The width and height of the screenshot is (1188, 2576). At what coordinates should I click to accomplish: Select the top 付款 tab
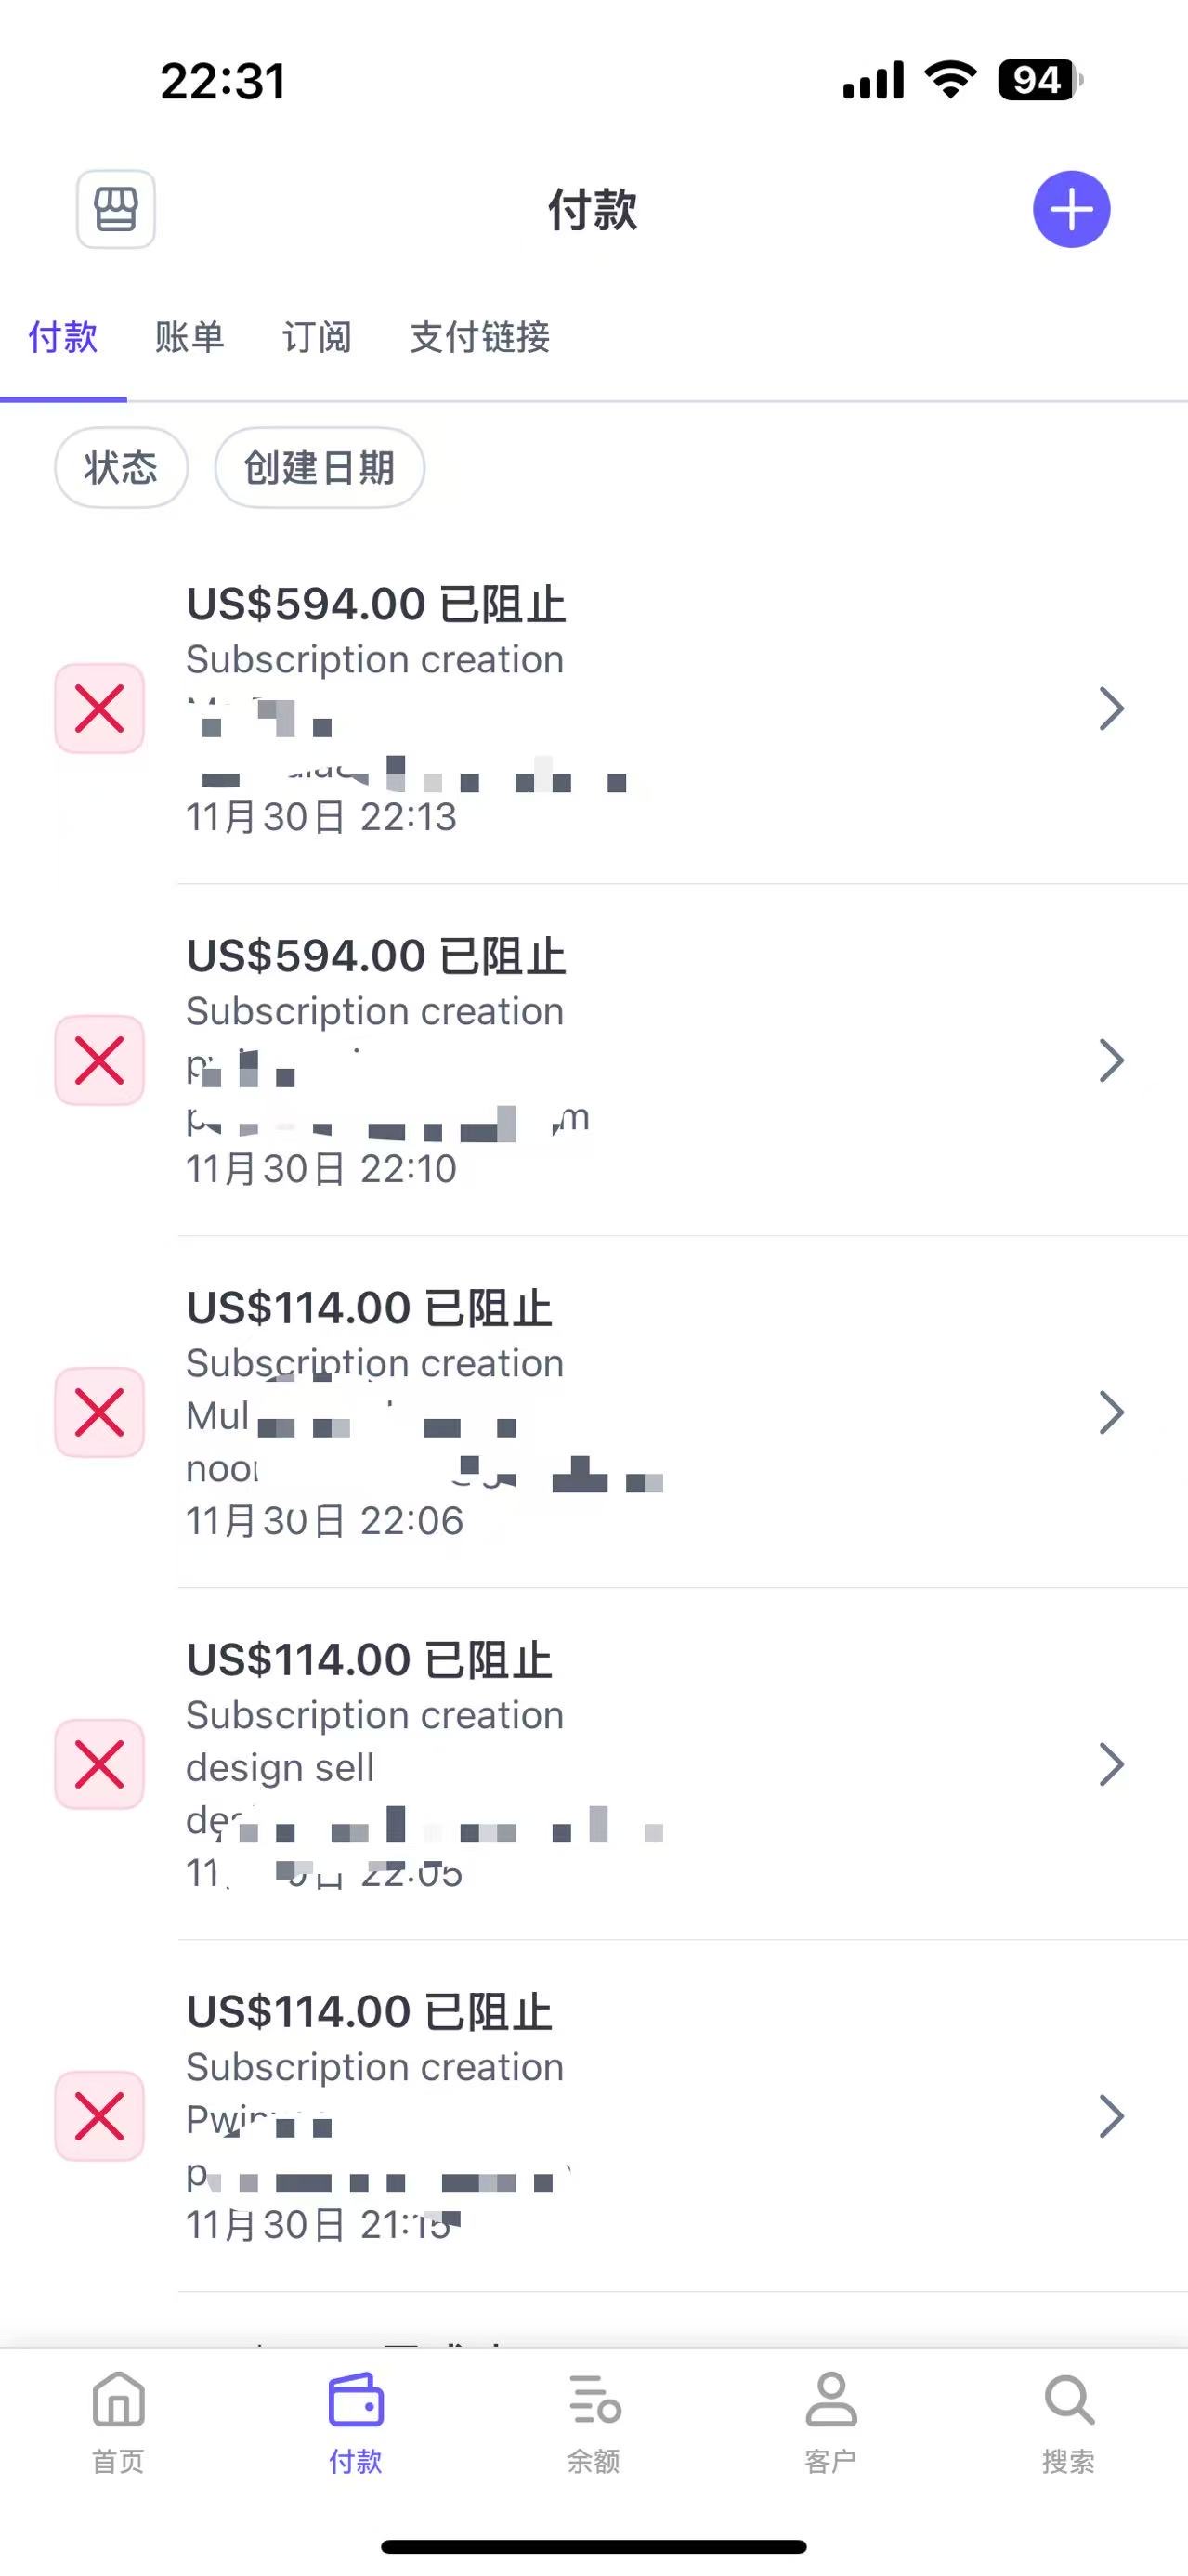pyautogui.click(x=63, y=338)
